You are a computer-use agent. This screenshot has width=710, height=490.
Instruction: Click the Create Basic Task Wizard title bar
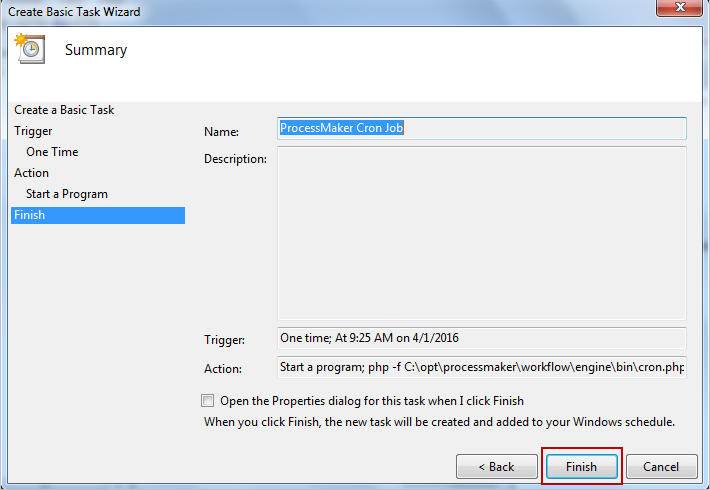[300, 11]
